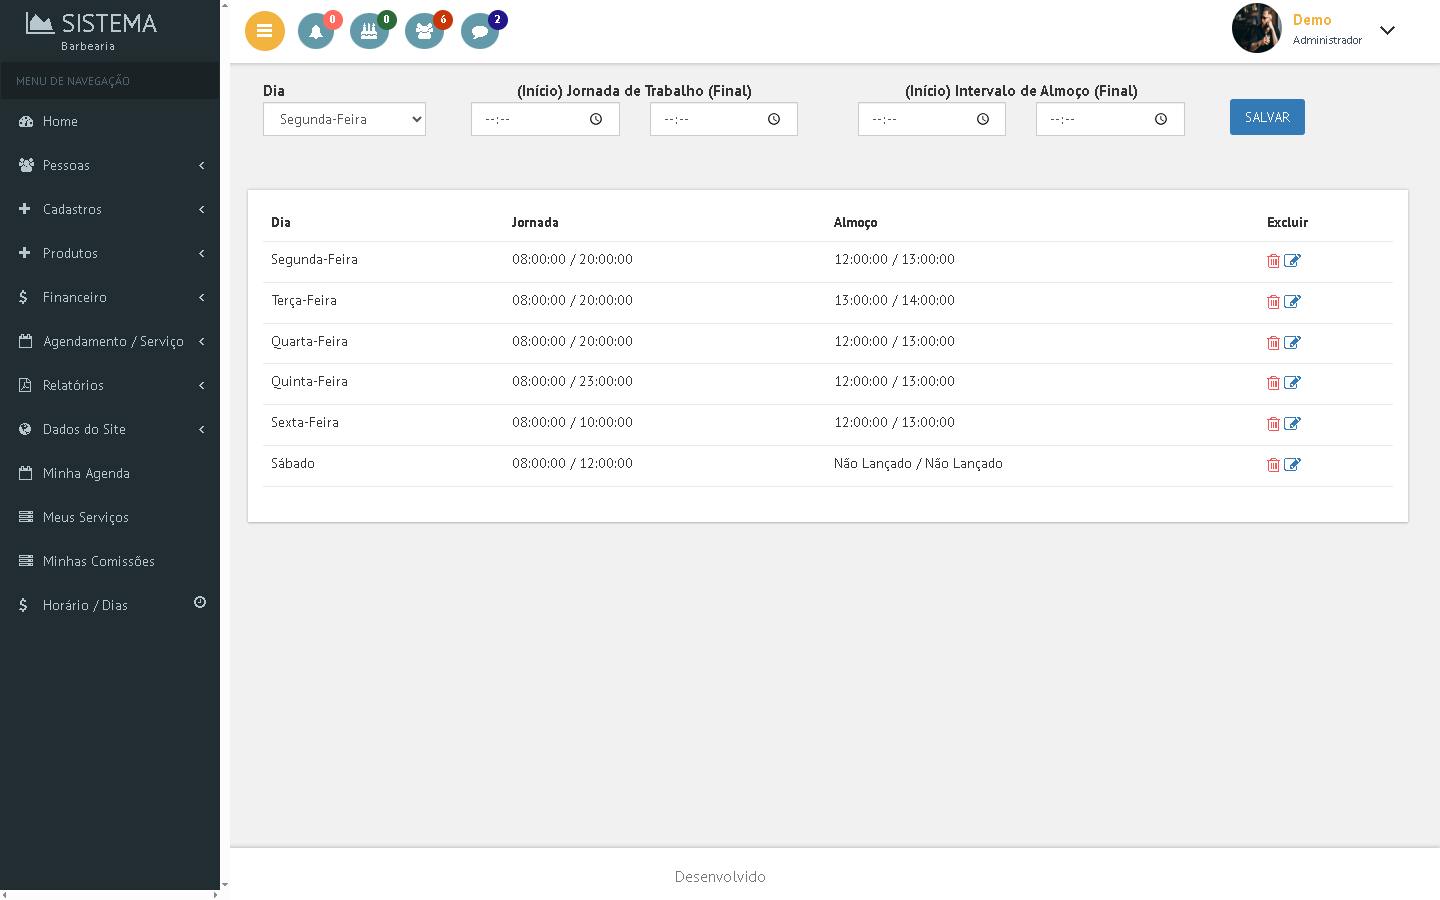The height and width of the screenshot is (900, 1440).
Task: Click the SALVAR button
Action: (1266, 117)
